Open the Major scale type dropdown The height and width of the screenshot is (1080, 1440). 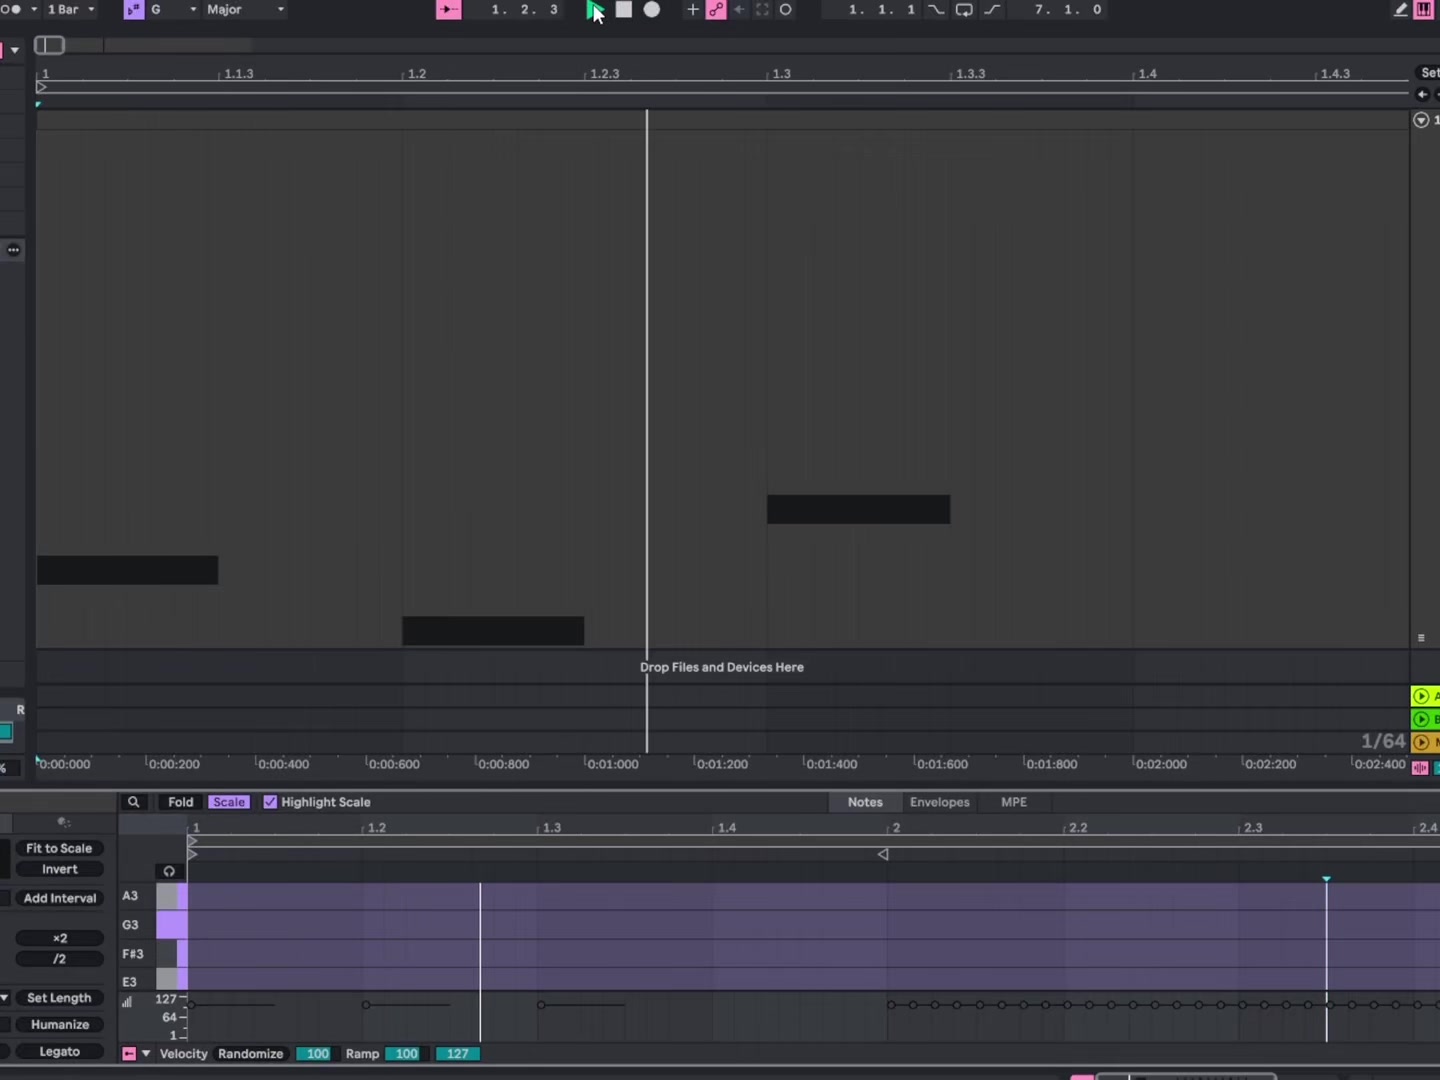tap(245, 10)
